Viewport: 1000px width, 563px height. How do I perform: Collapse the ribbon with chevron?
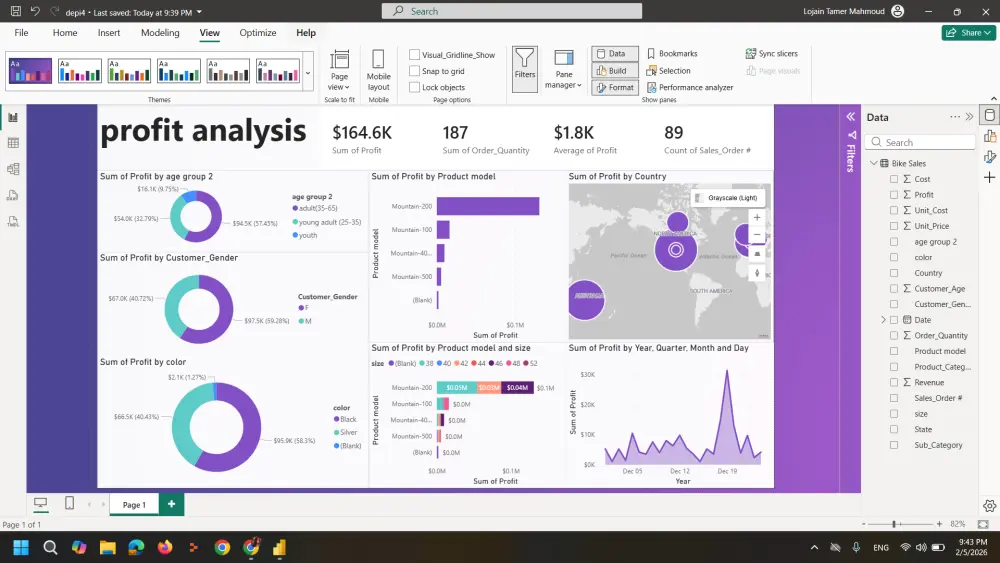pyautogui.click(x=994, y=99)
